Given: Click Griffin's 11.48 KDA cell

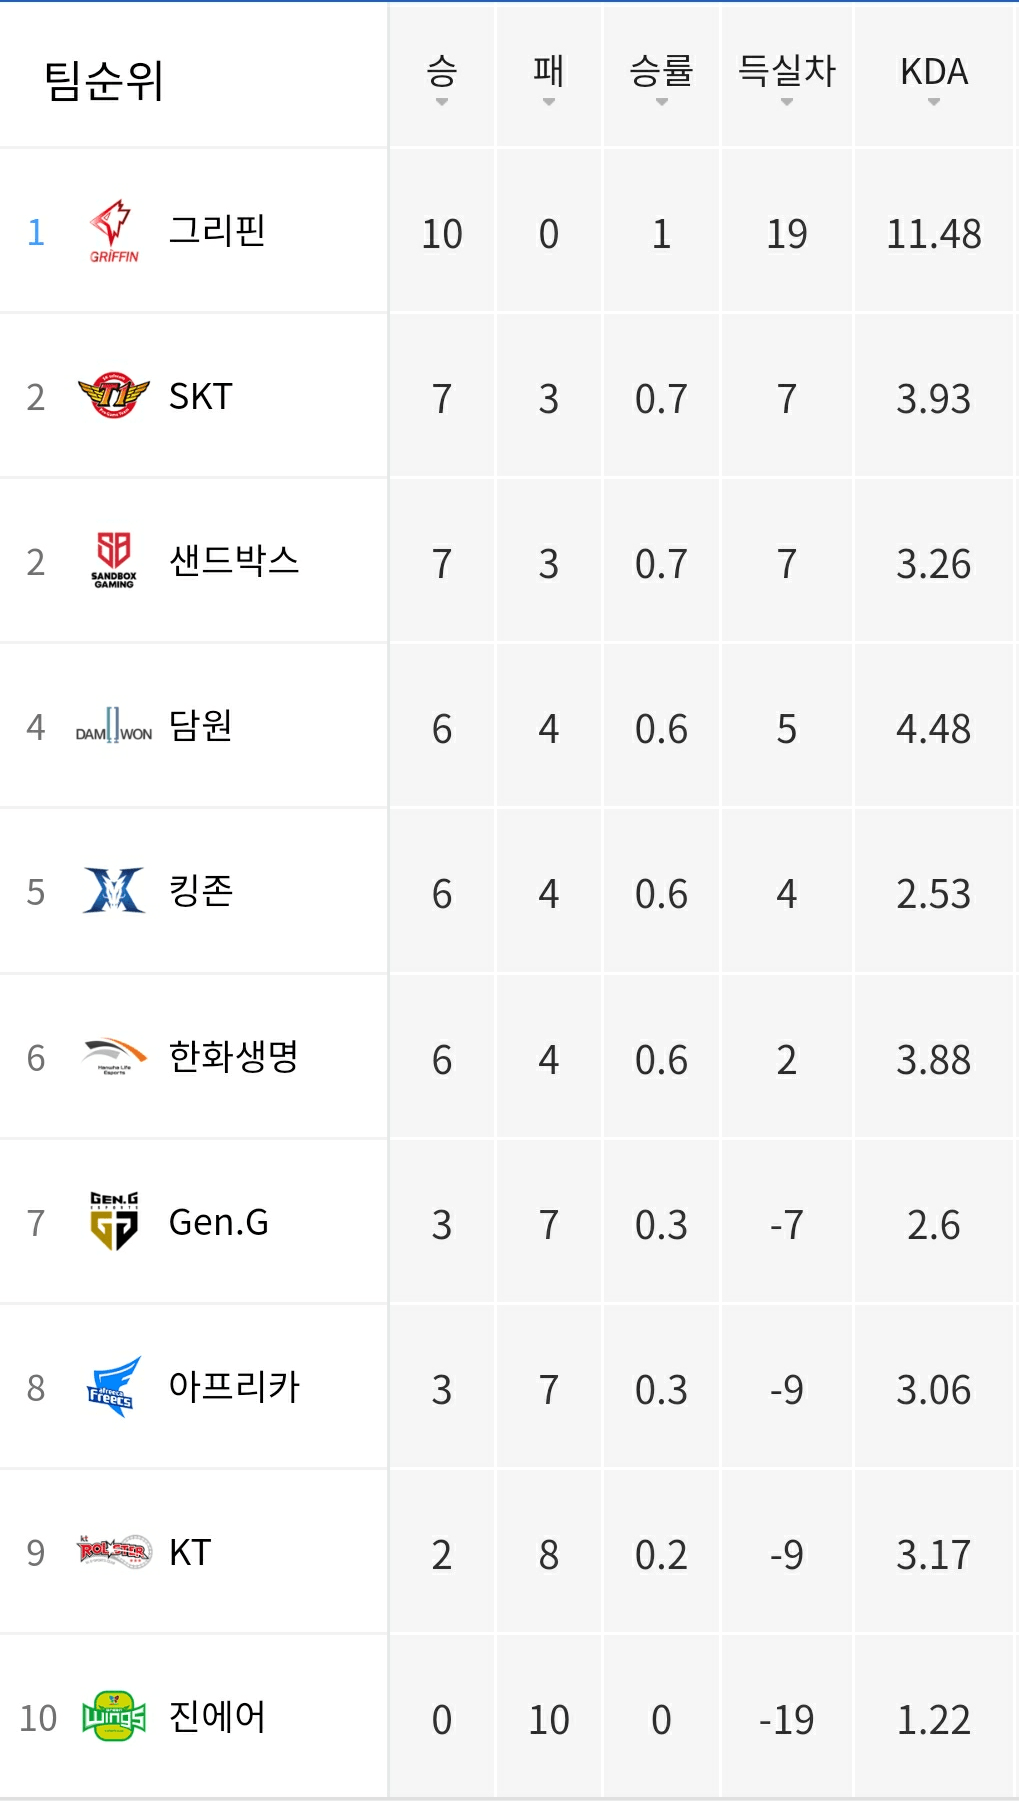Looking at the screenshot, I should pyautogui.click(x=934, y=234).
